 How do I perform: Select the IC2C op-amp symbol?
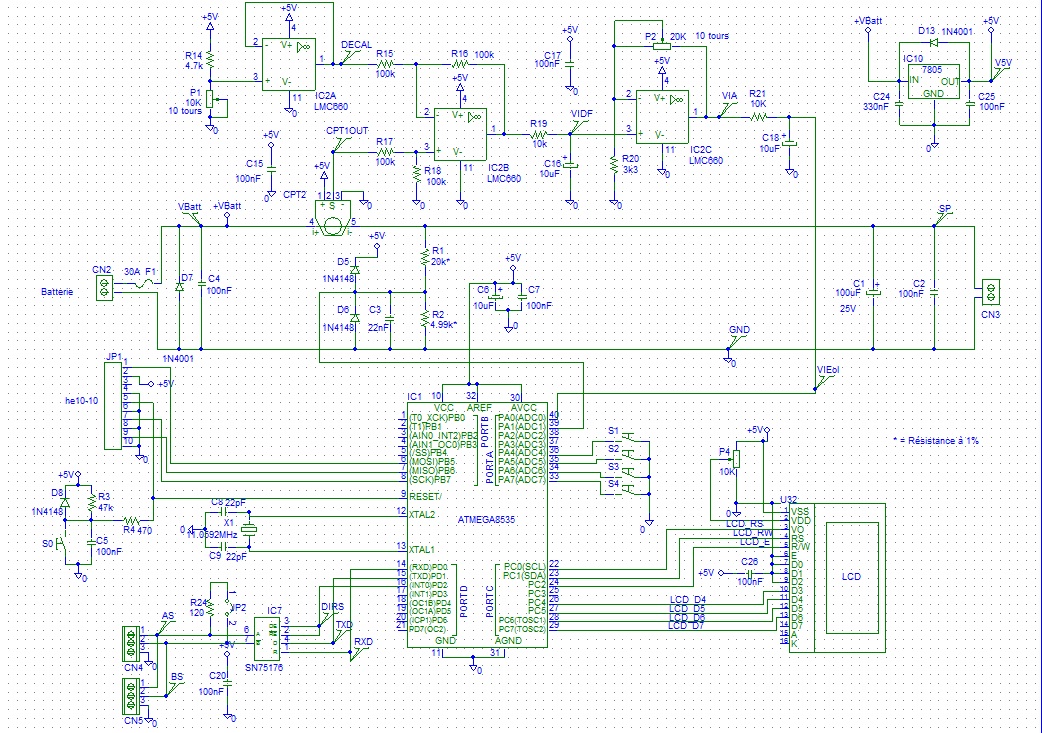[x=662, y=117]
